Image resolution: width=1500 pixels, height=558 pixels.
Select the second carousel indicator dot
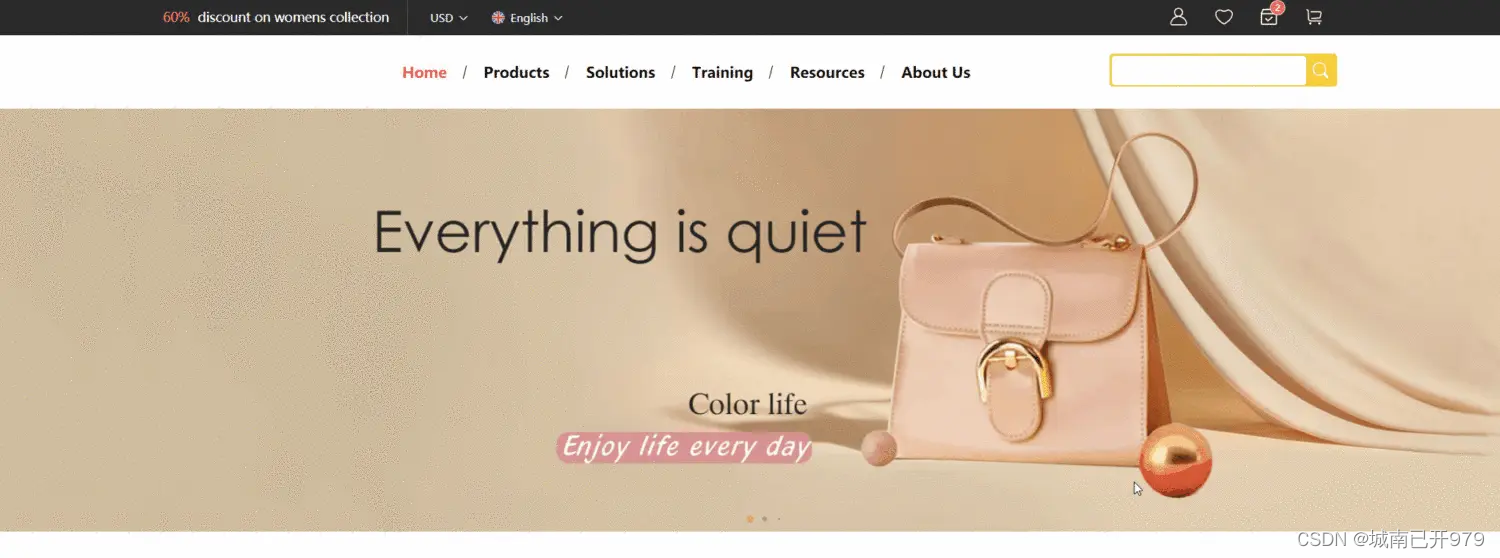(764, 519)
